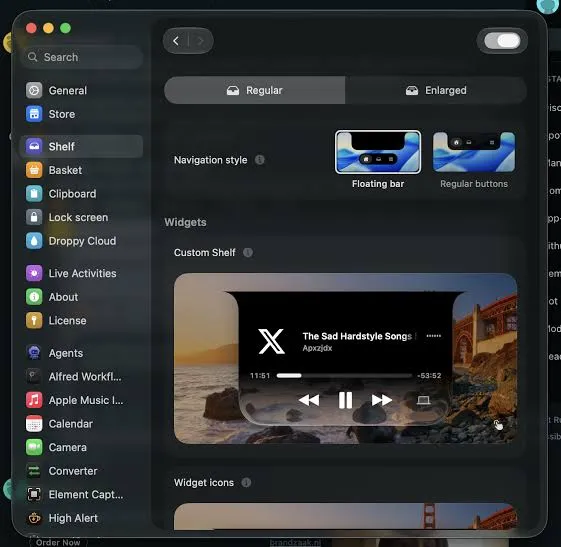Screen dimensions: 561x547
Task: Click elapsed time 11:51
Action: 260,376
